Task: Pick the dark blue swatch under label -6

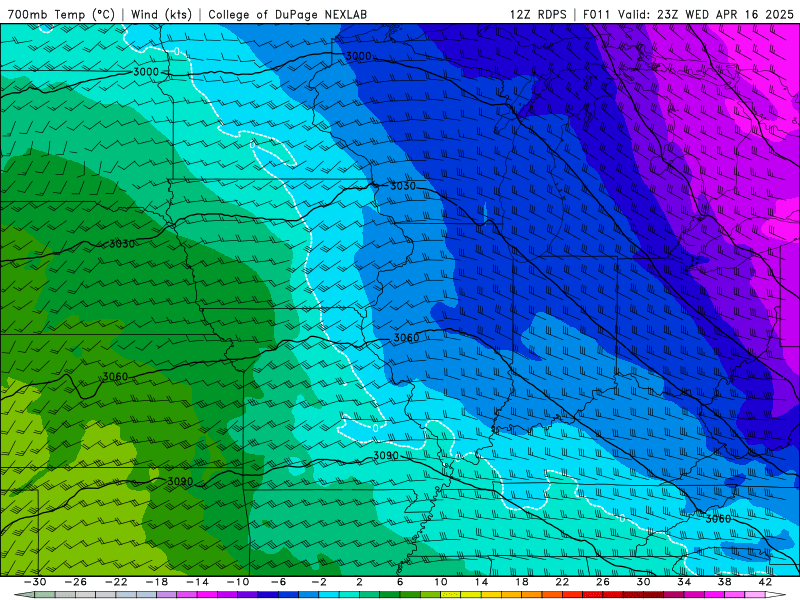Action: click(289, 595)
